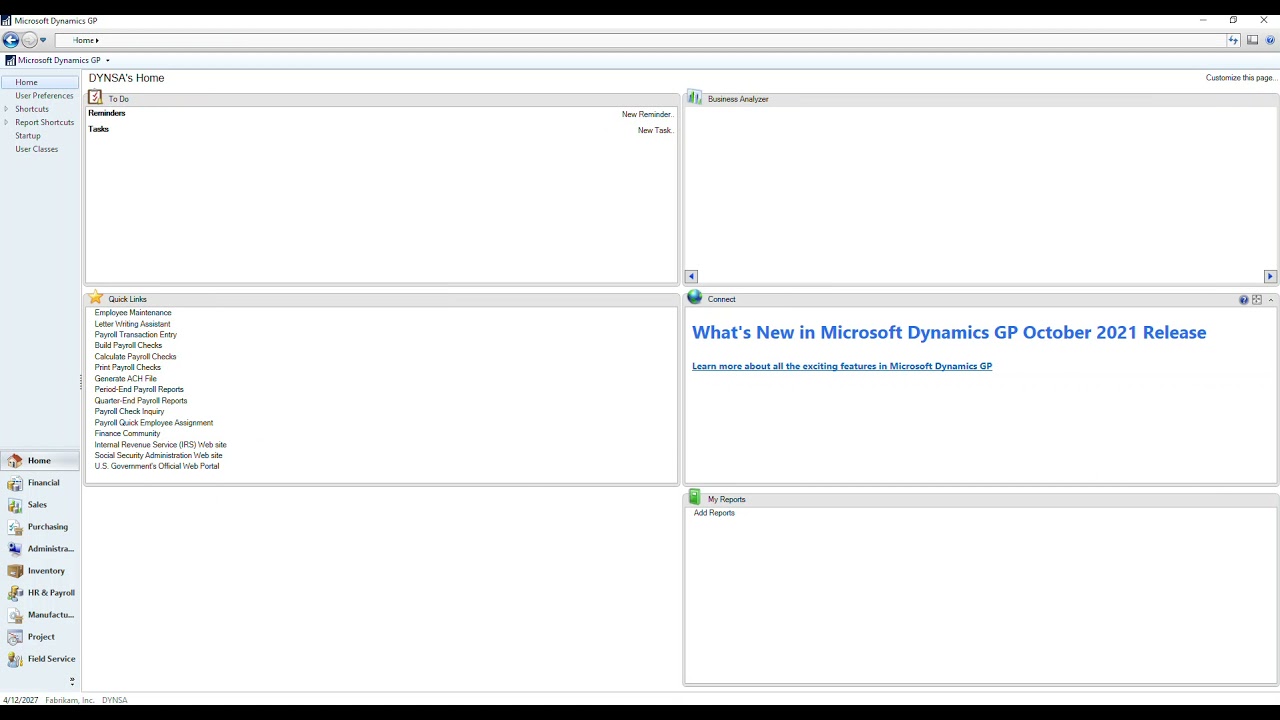
Task: Click the Learn more about exciting features link
Action: 842,366
